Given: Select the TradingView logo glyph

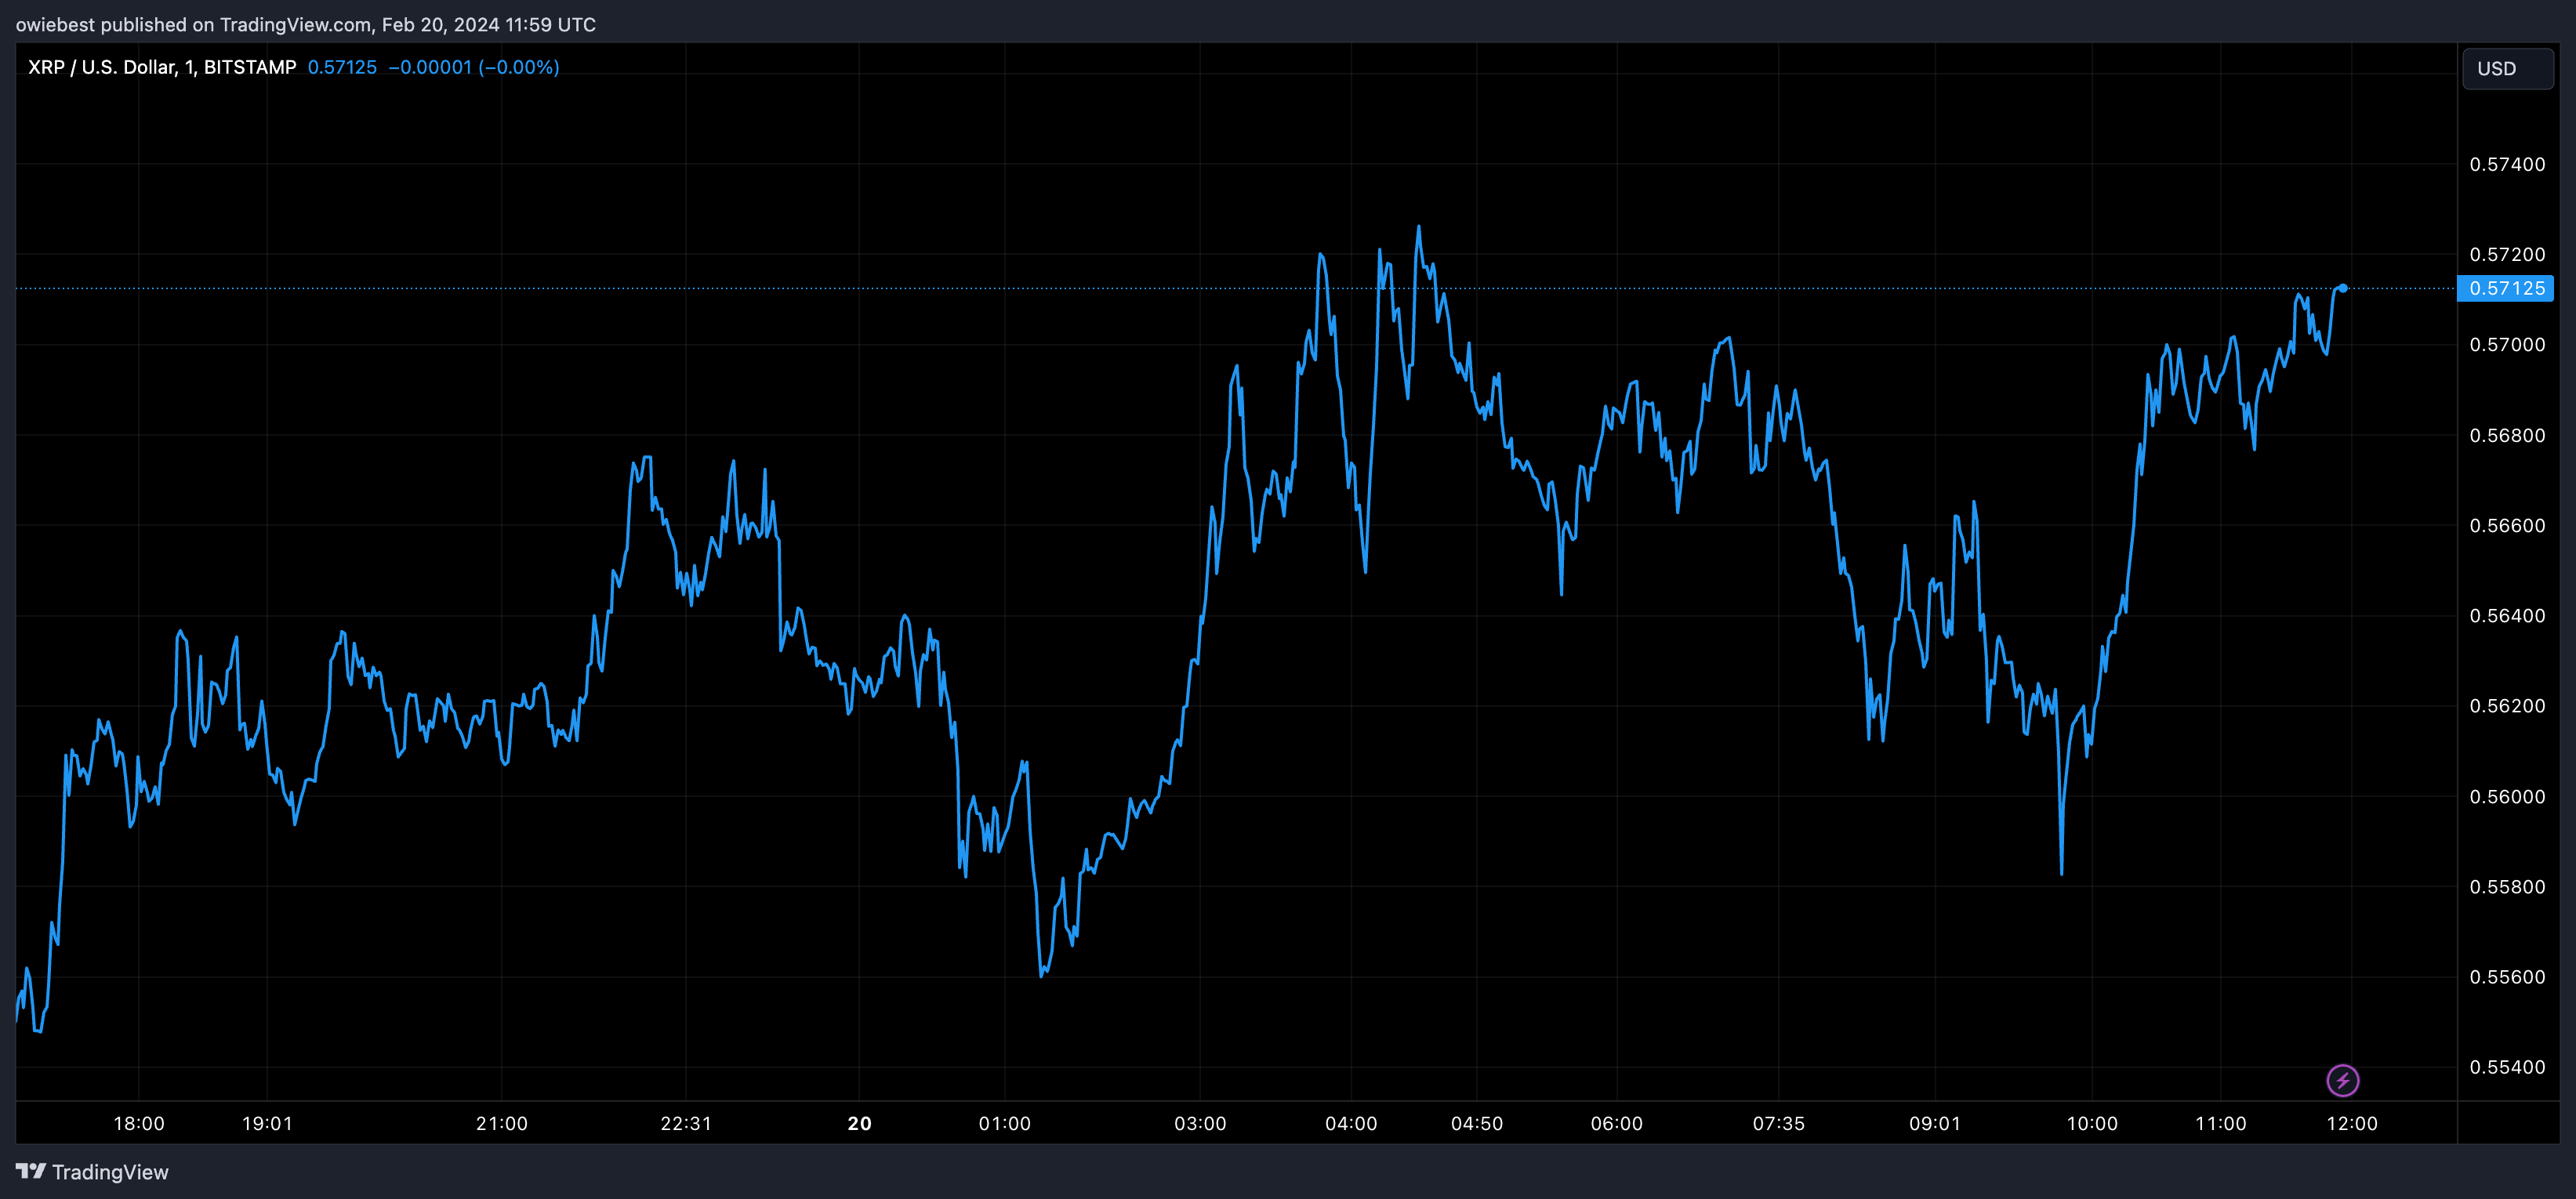Looking at the screenshot, I should tap(33, 1171).
